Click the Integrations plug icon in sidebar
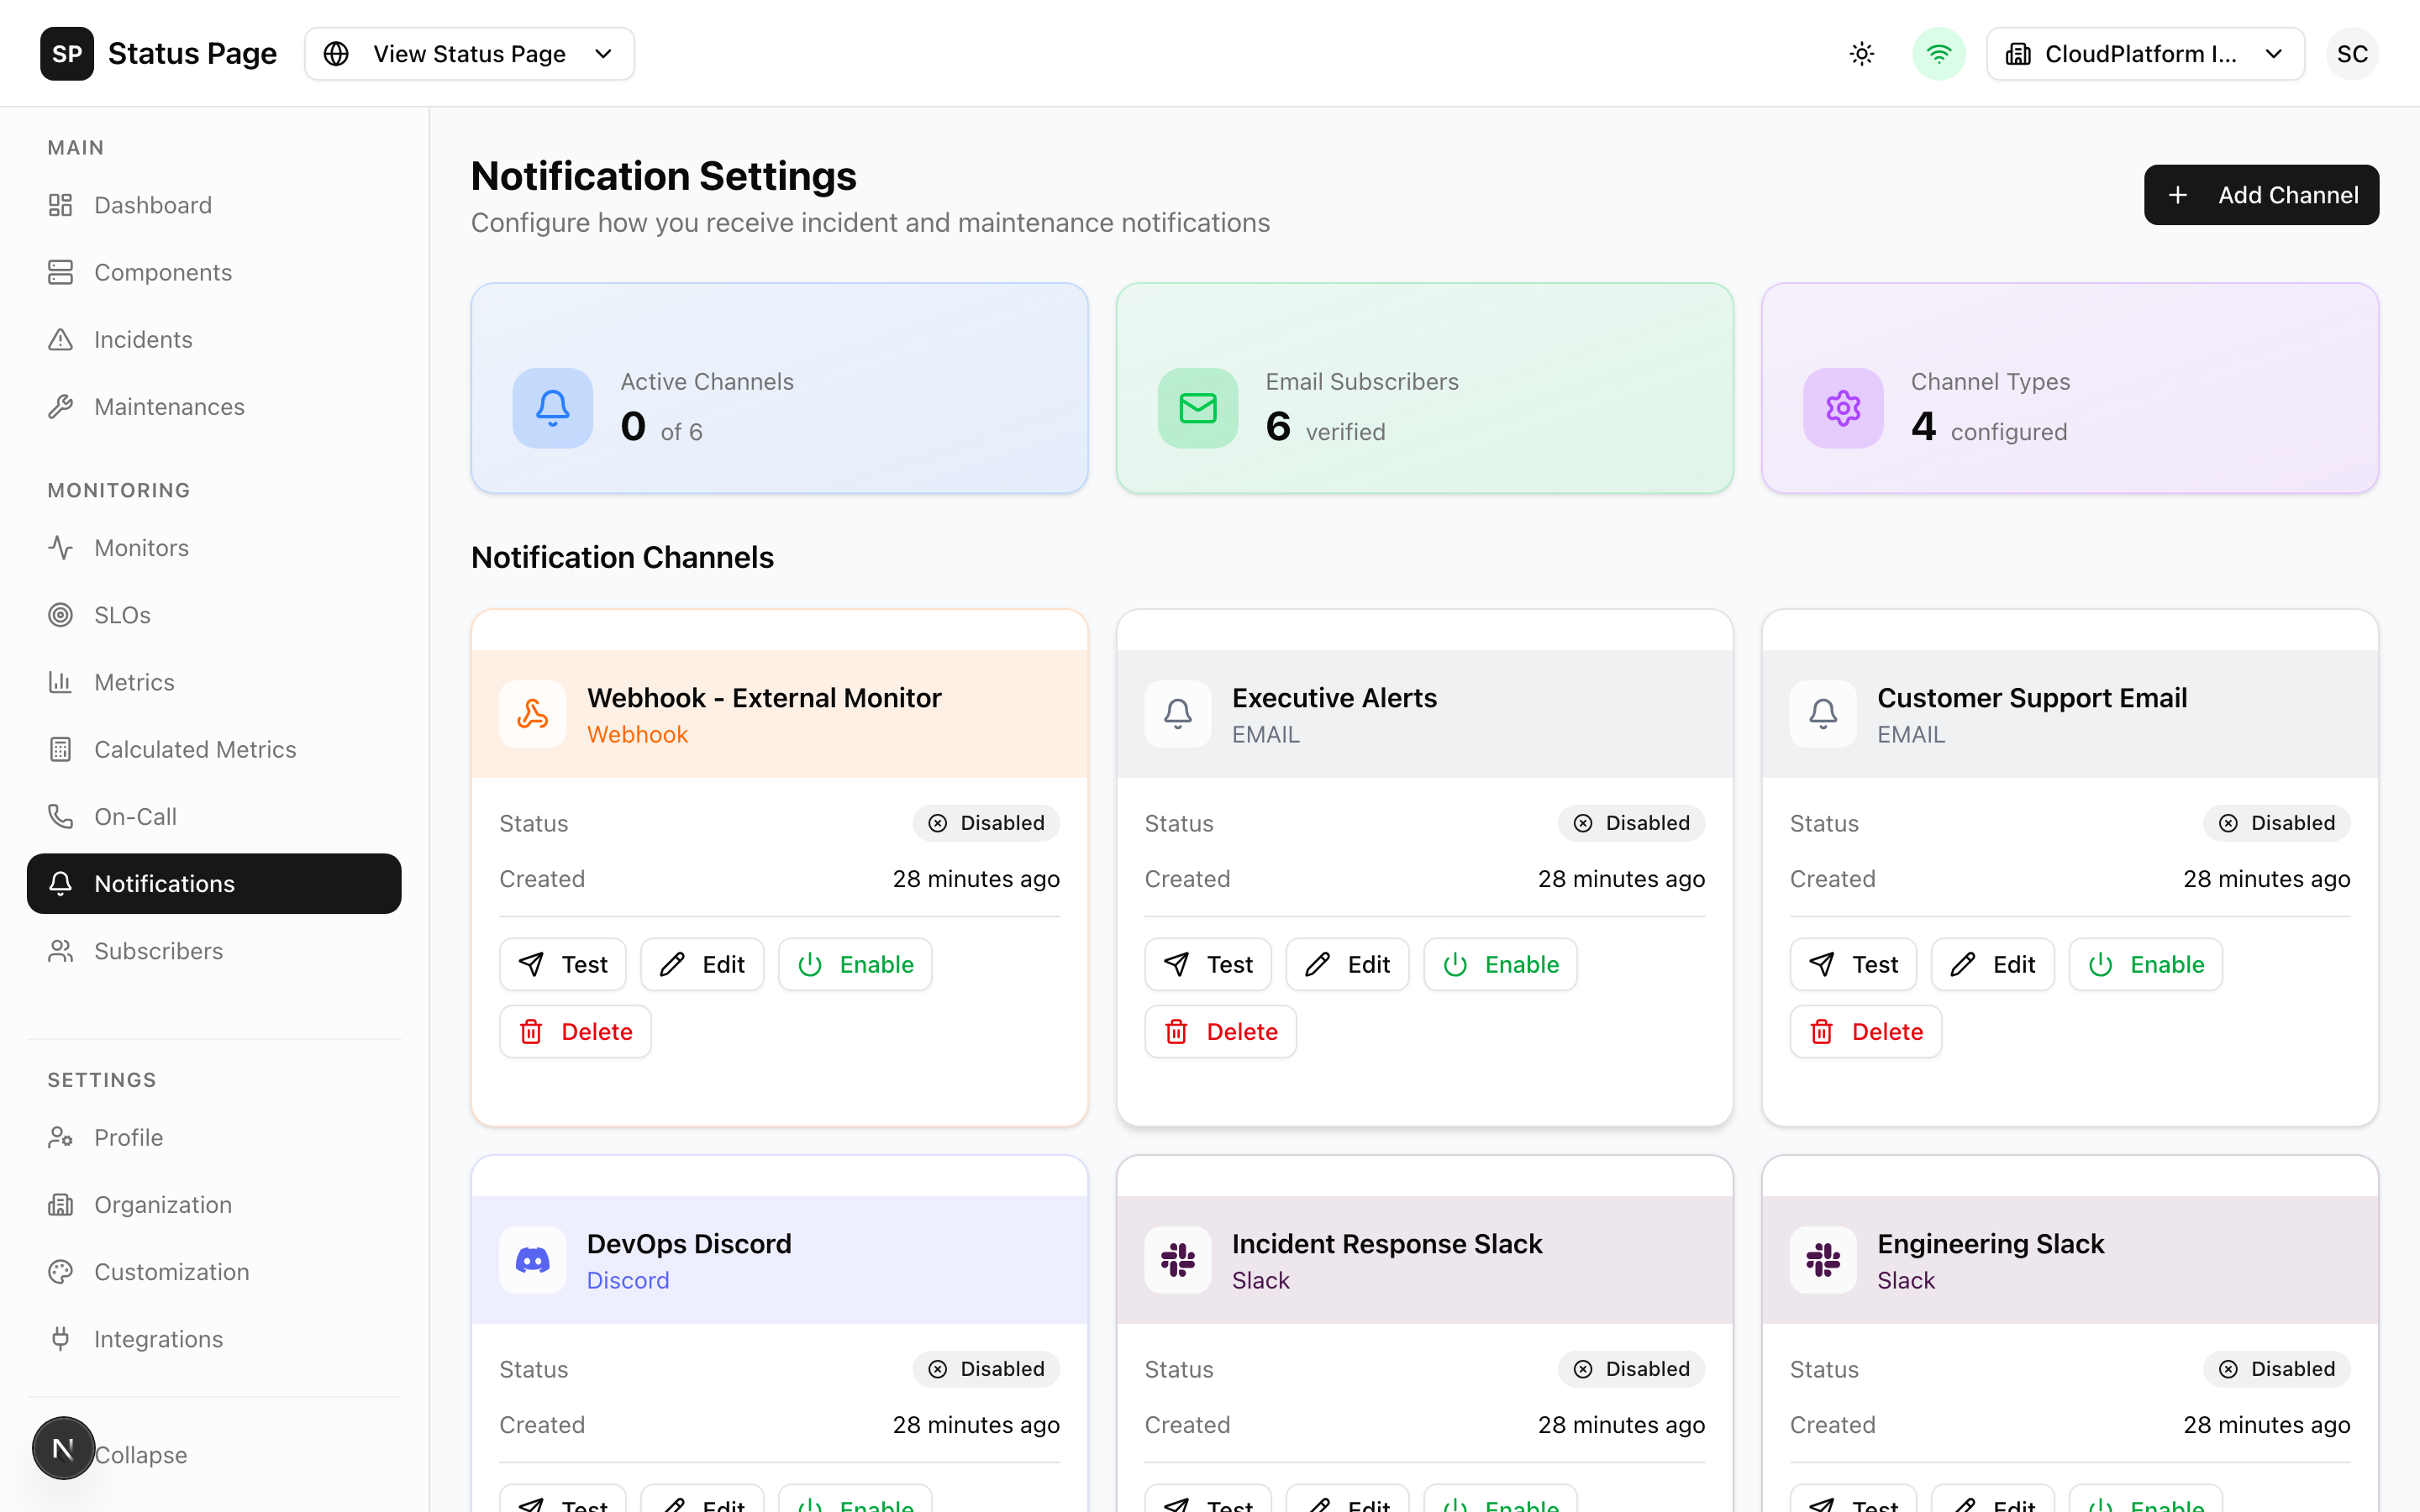2420x1512 pixels. coord(61,1338)
